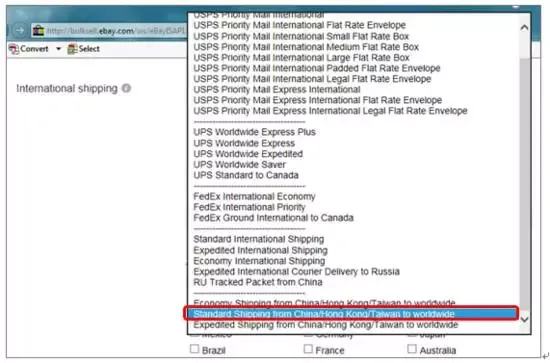
Task: Click the browser forward arrow button
Action: point(20,31)
